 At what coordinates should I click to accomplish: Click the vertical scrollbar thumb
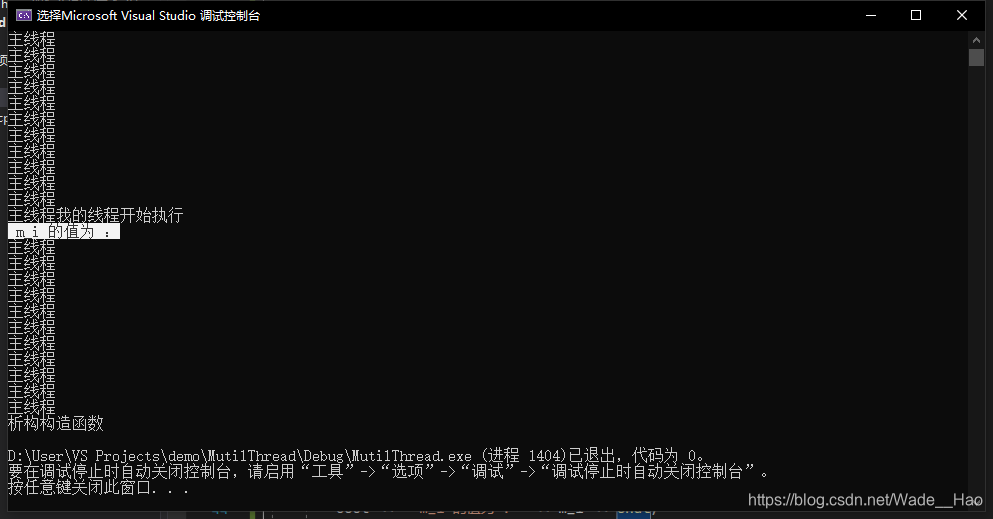pyautogui.click(x=976, y=57)
